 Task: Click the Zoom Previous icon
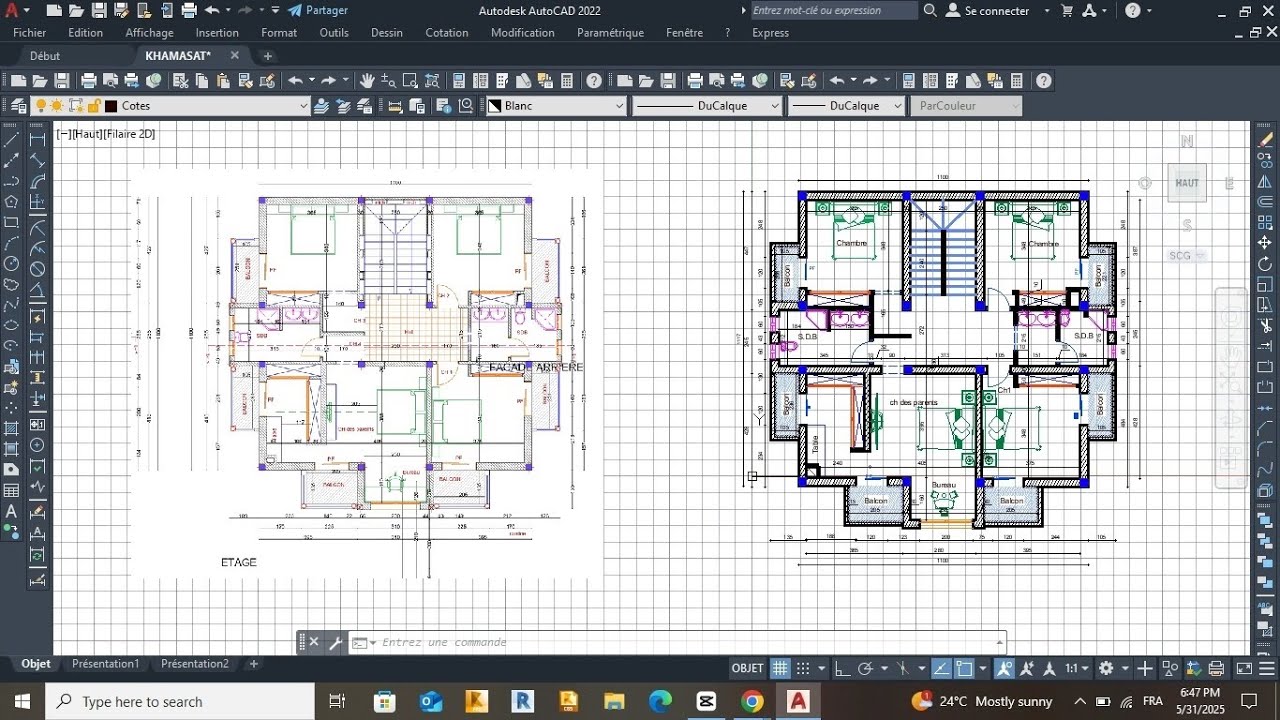tap(433, 81)
